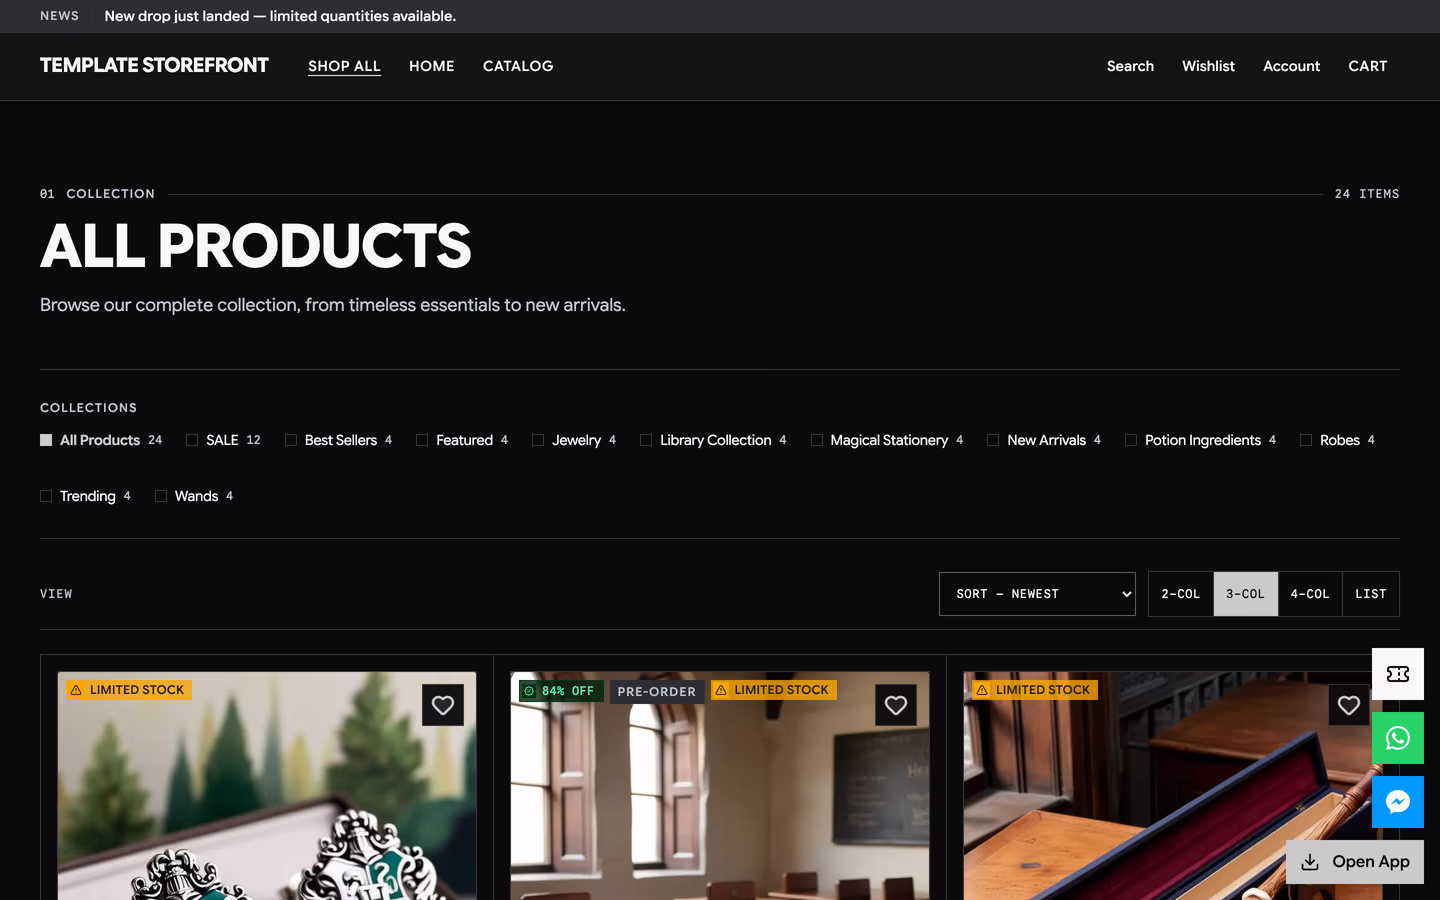Select the 3-COL grid view

pyautogui.click(x=1246, y=594)
